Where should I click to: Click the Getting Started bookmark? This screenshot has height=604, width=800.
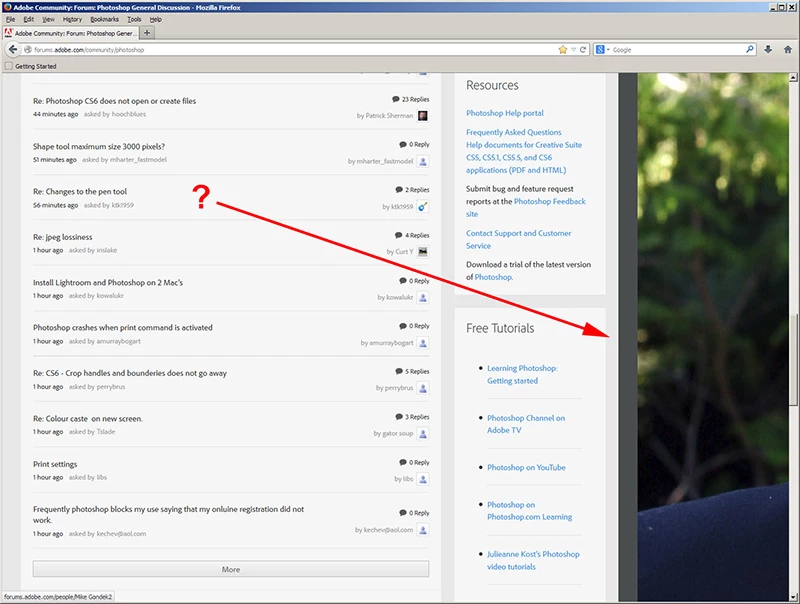point(31,66)
